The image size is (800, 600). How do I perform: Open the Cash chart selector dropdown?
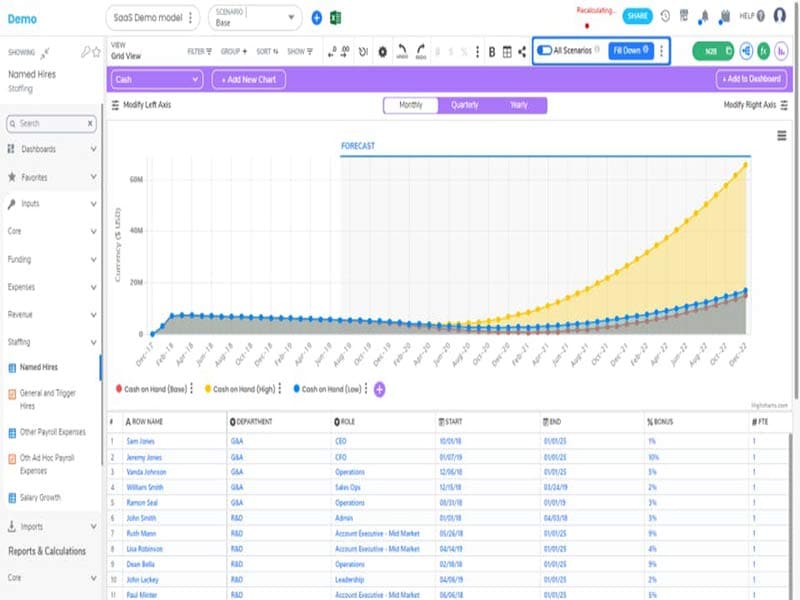(156, 79)
